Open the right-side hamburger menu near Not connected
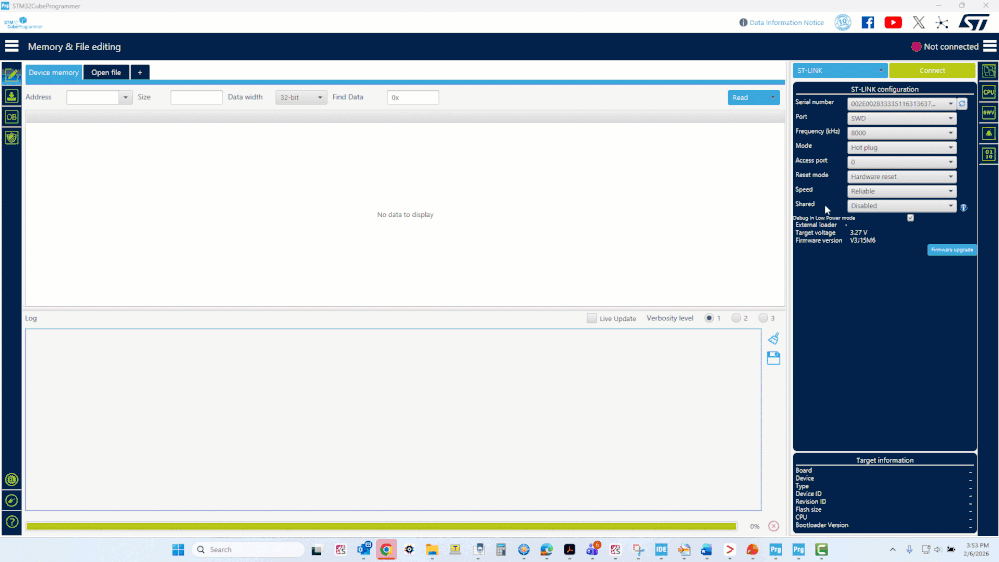 [x=989, y=46]
